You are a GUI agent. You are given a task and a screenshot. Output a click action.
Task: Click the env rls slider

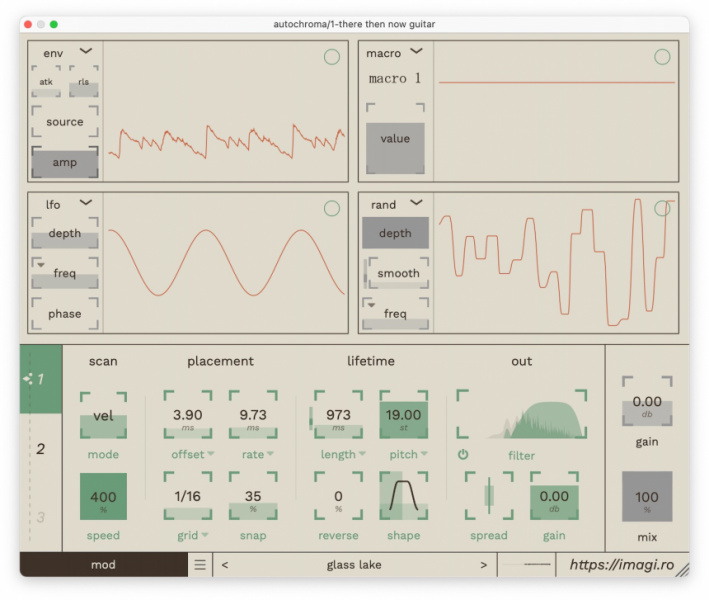point(84,82)
